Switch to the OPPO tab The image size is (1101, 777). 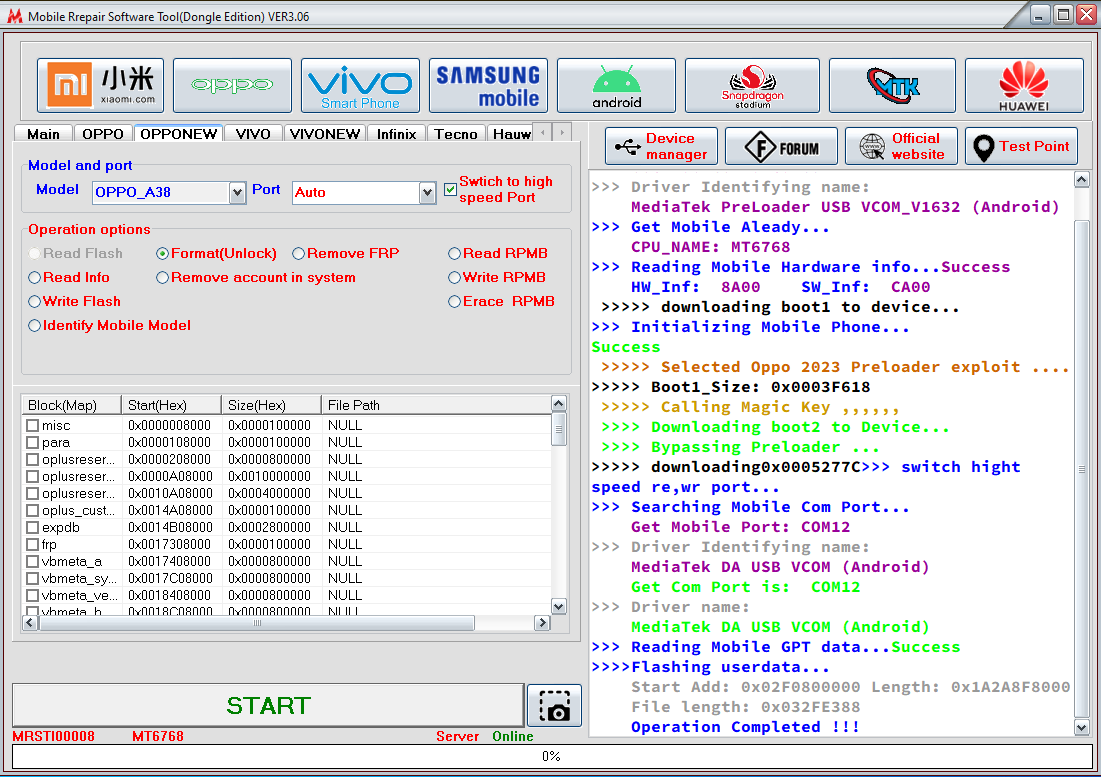(103, 133)
